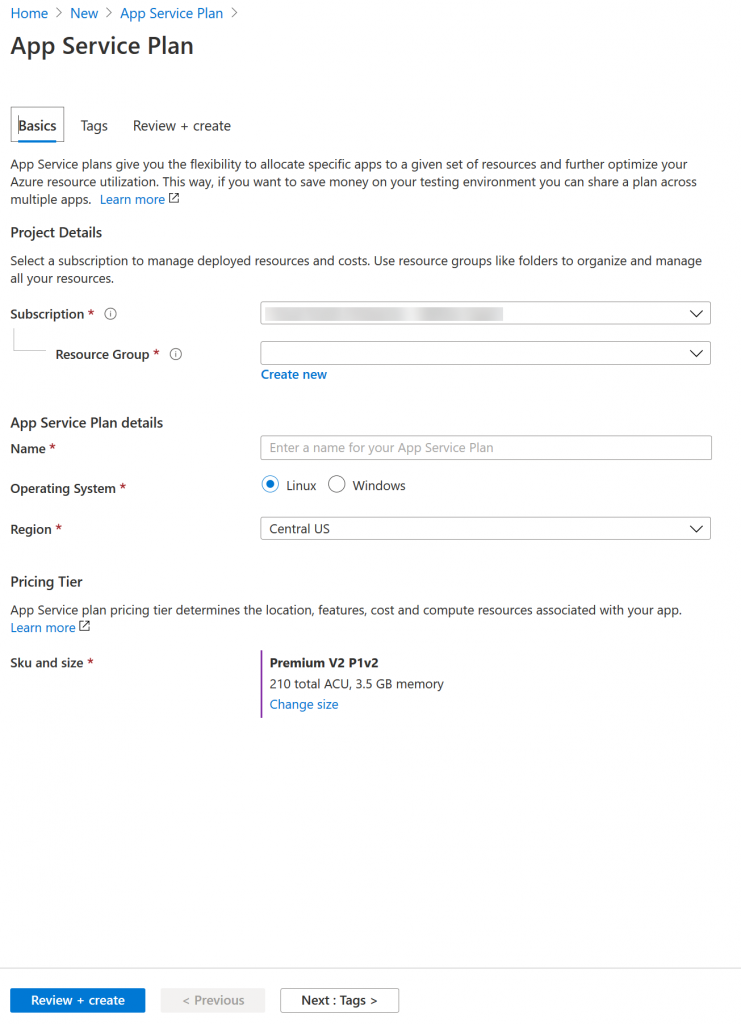Click the Next : Tags button
Screen dimensions: 741x1024
pyautogui.click(x=339, y=1000)
